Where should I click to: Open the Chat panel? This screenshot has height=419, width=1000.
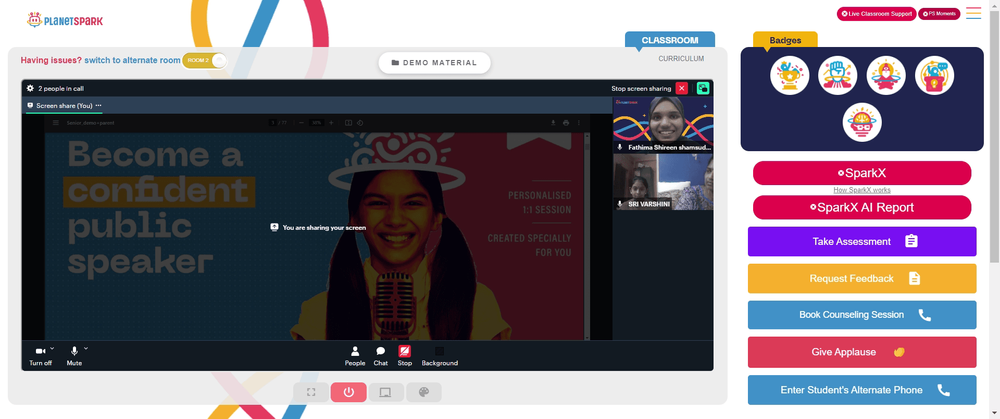[381, 356]
